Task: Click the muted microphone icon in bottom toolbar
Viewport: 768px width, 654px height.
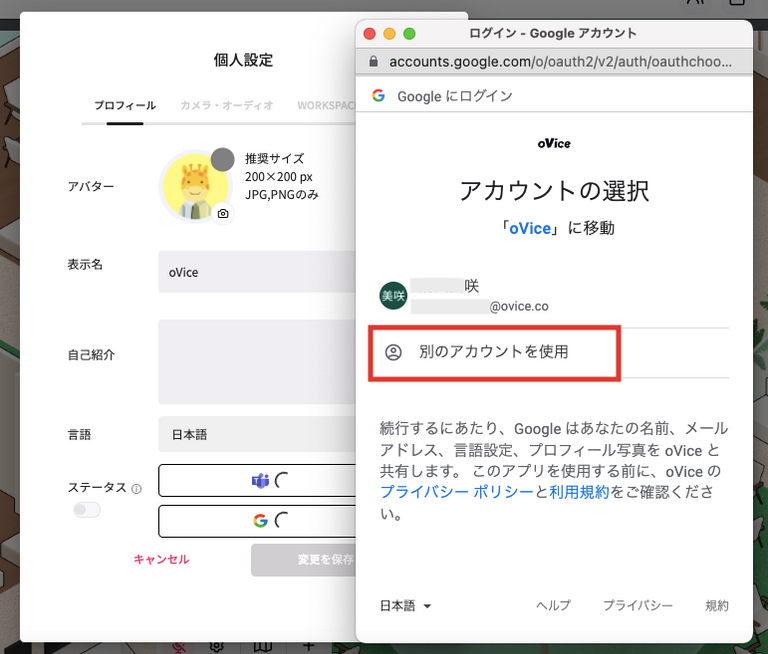Action: pyautogui.click(x=179, y=648)
